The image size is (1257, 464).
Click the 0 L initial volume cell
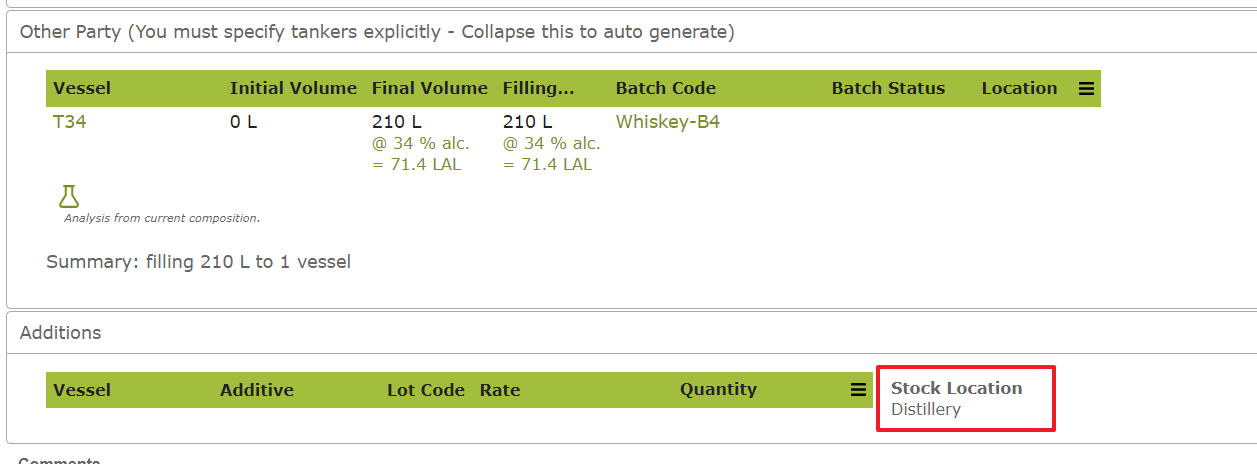pos(243,122)
